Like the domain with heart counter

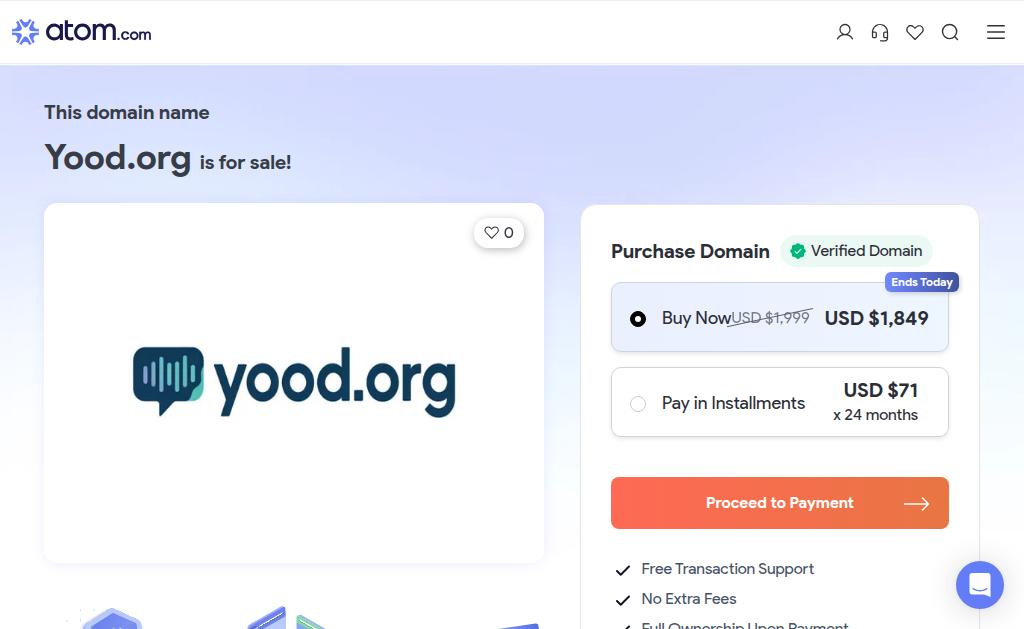point(499,233)
